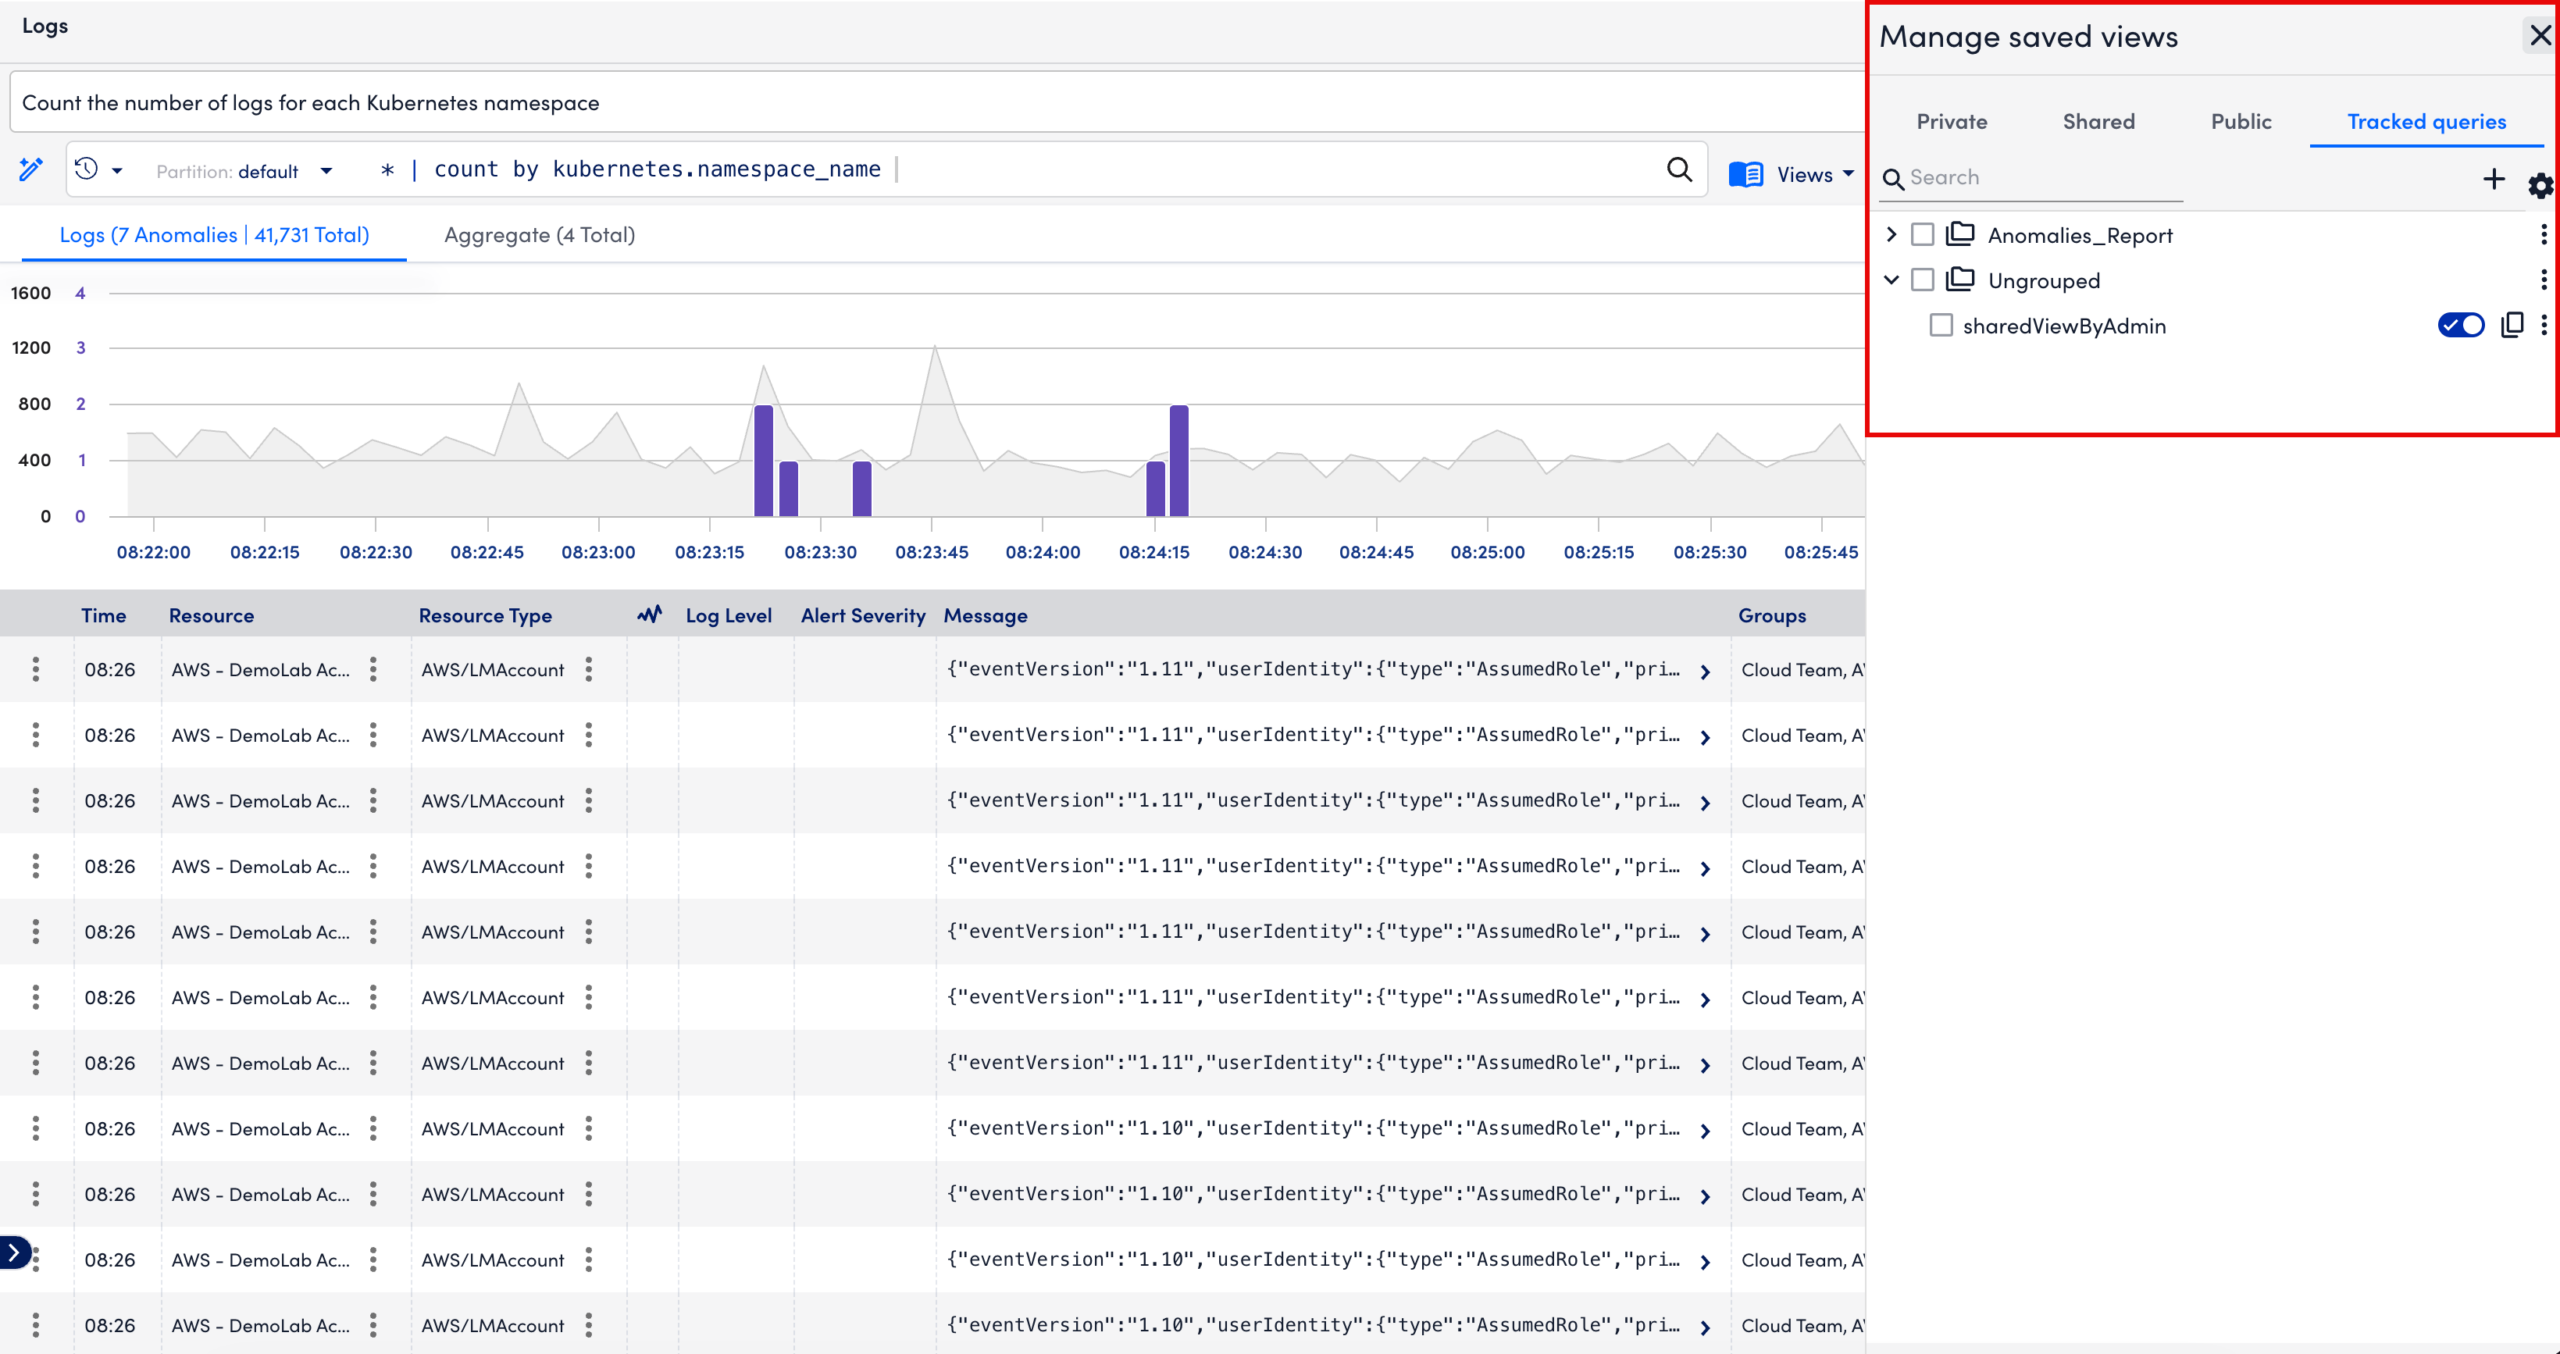
Task: Expand the side panel with arrow button
Action: [14, 1252]
